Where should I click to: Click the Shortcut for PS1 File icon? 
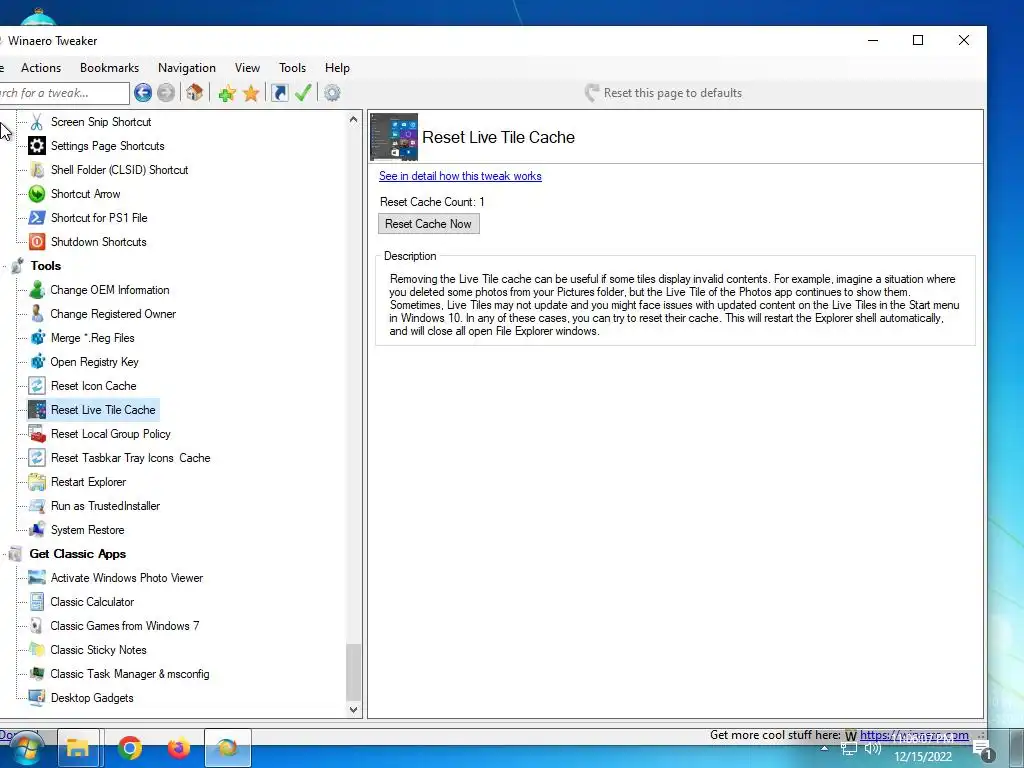click(37, 217)
